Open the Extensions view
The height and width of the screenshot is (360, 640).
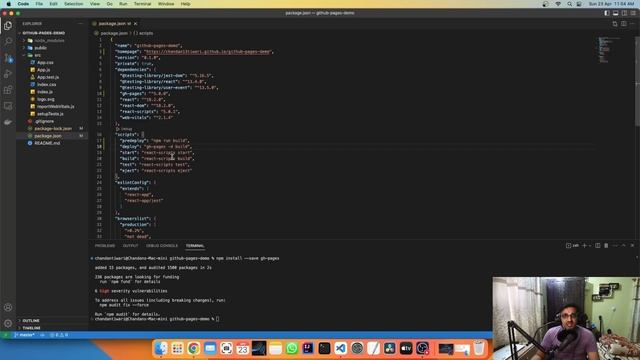point(8,90)
